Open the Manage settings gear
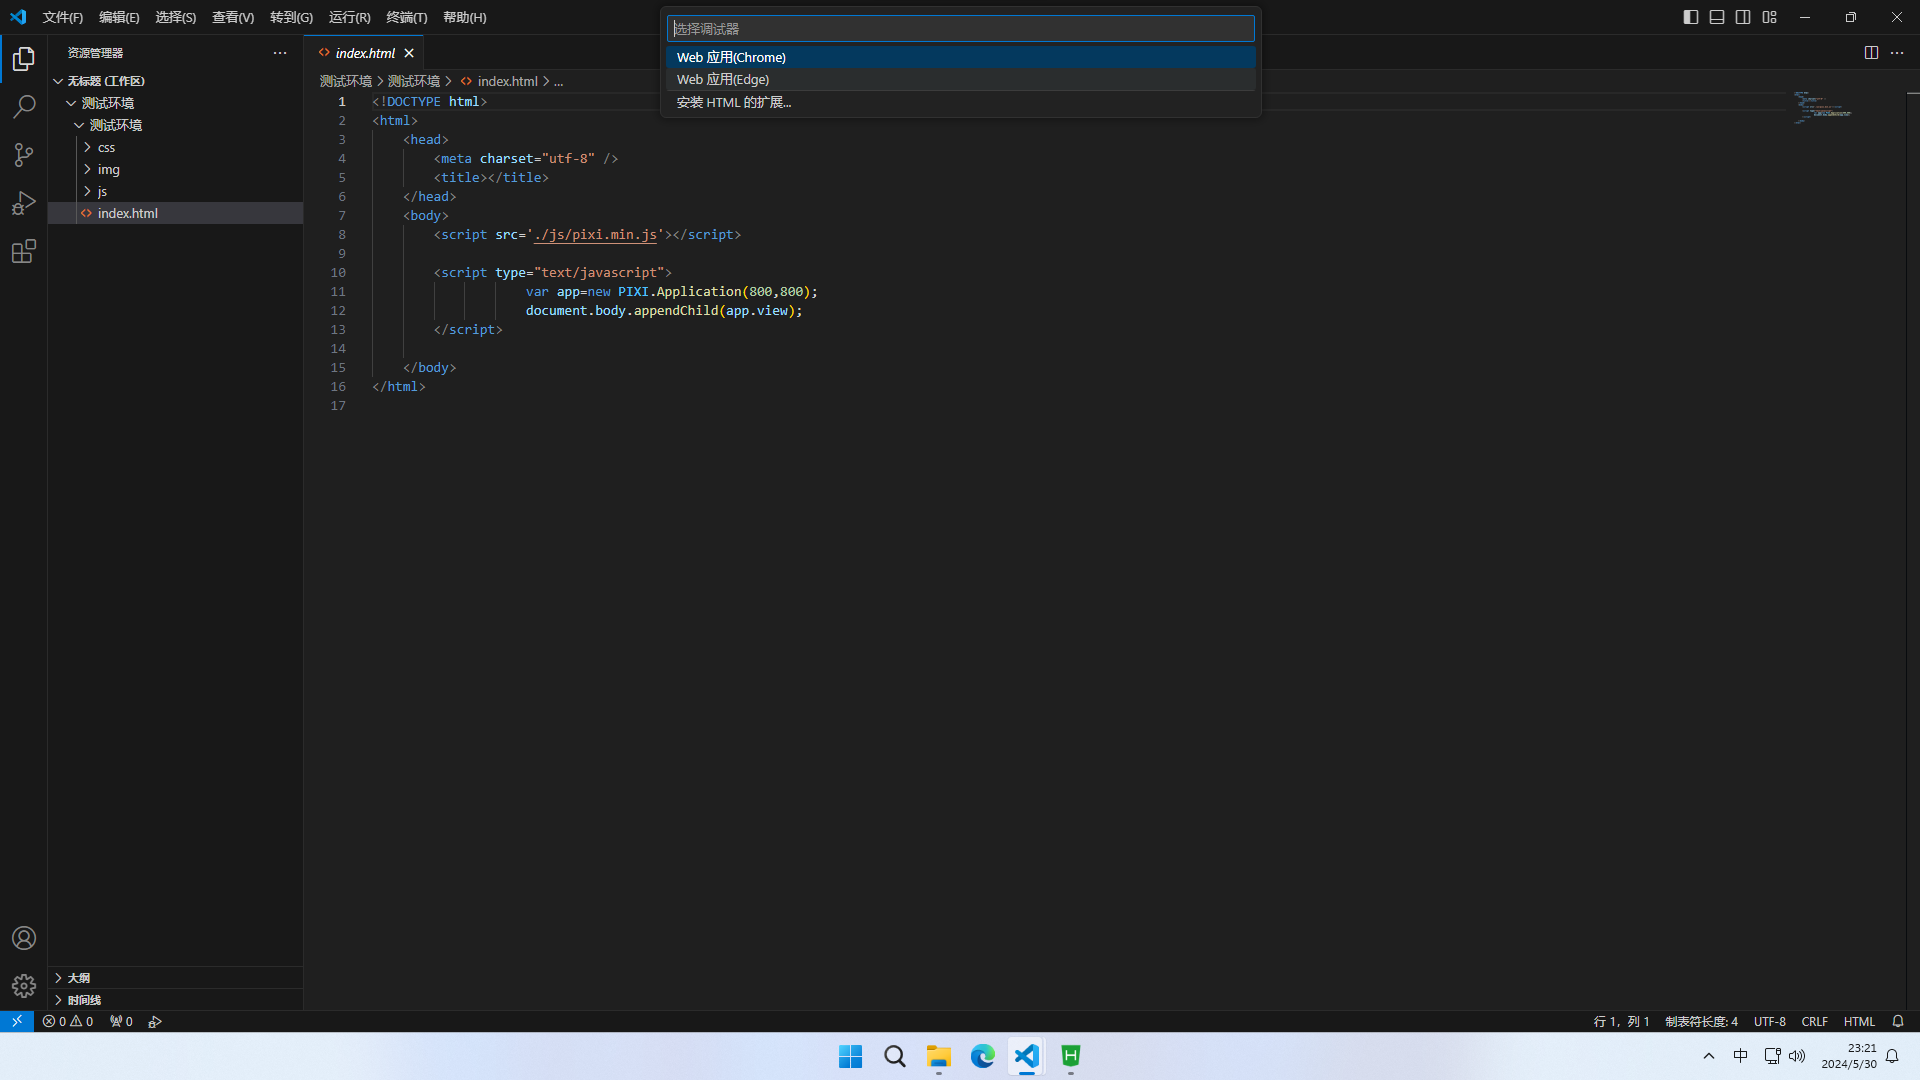This screenshot has height=1080, width=1920. pyautogui.click(x=24, y=986)
